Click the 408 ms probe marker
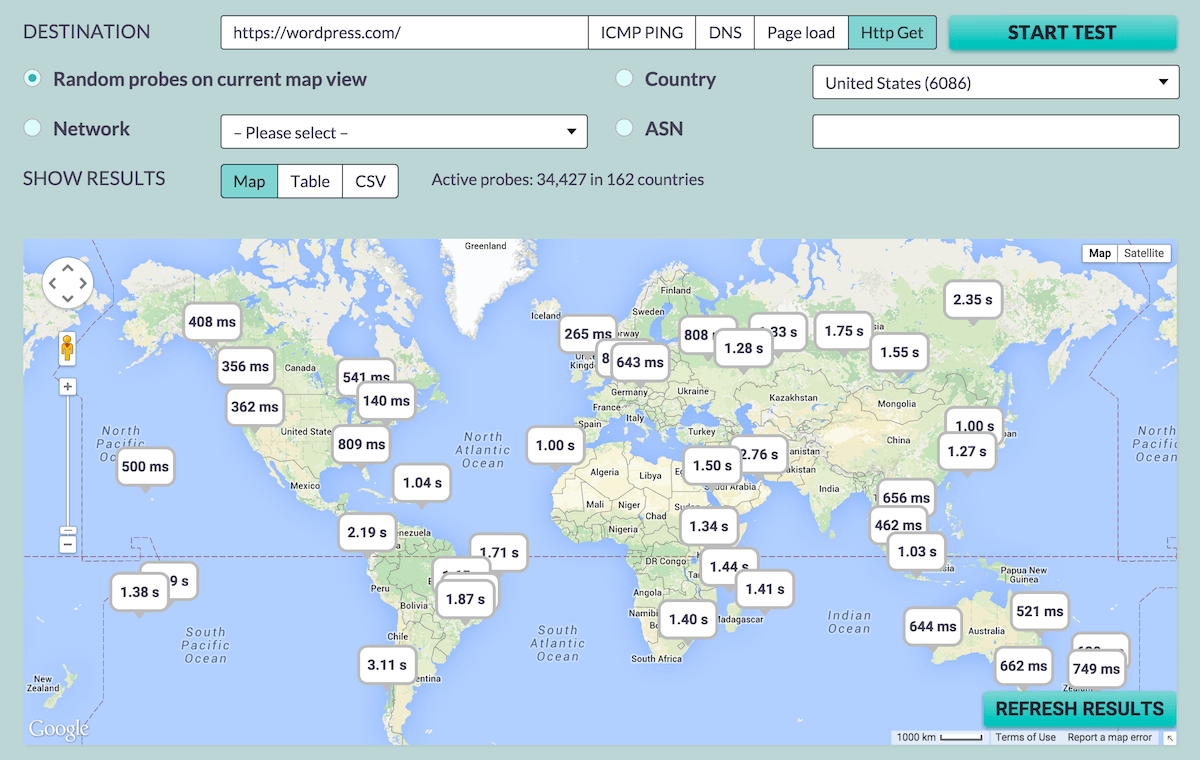 click(212, 322)
